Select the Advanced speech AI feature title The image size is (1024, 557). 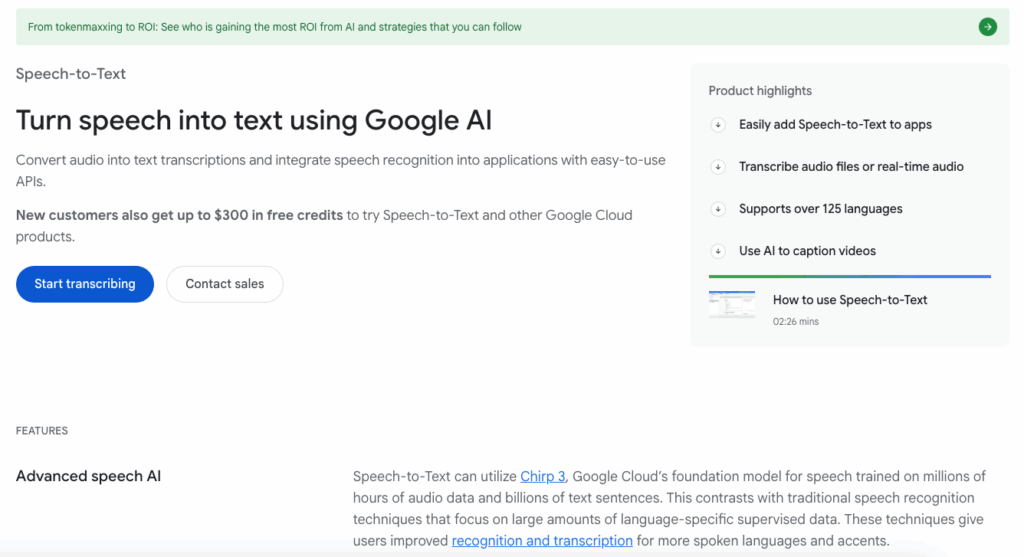click(x=88, y=476)
